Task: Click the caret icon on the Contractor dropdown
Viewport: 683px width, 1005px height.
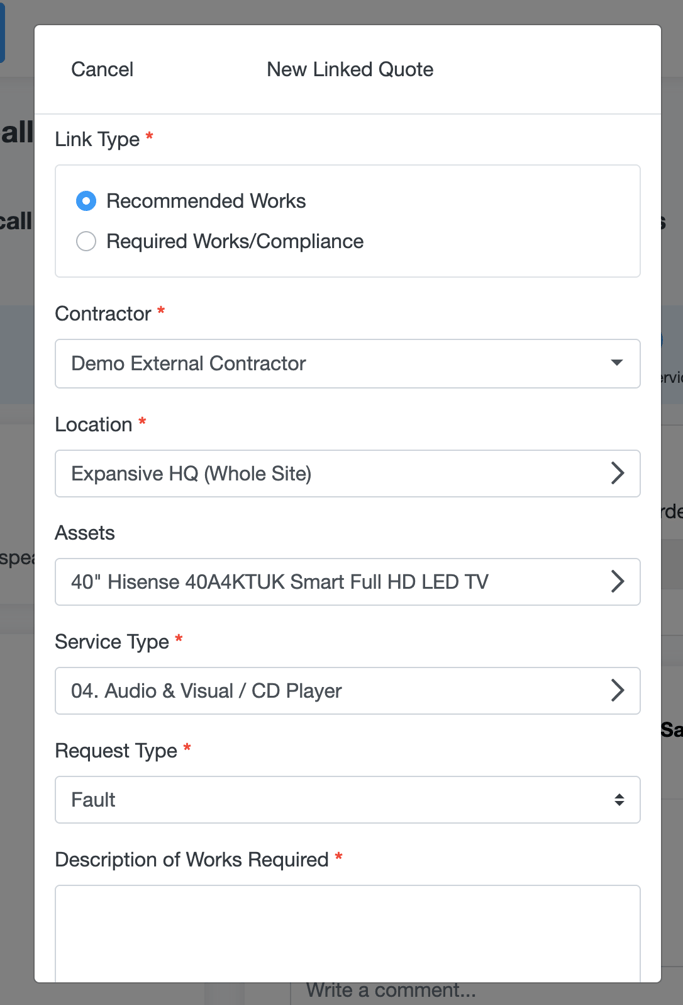Action: click(x=618, y=363)
